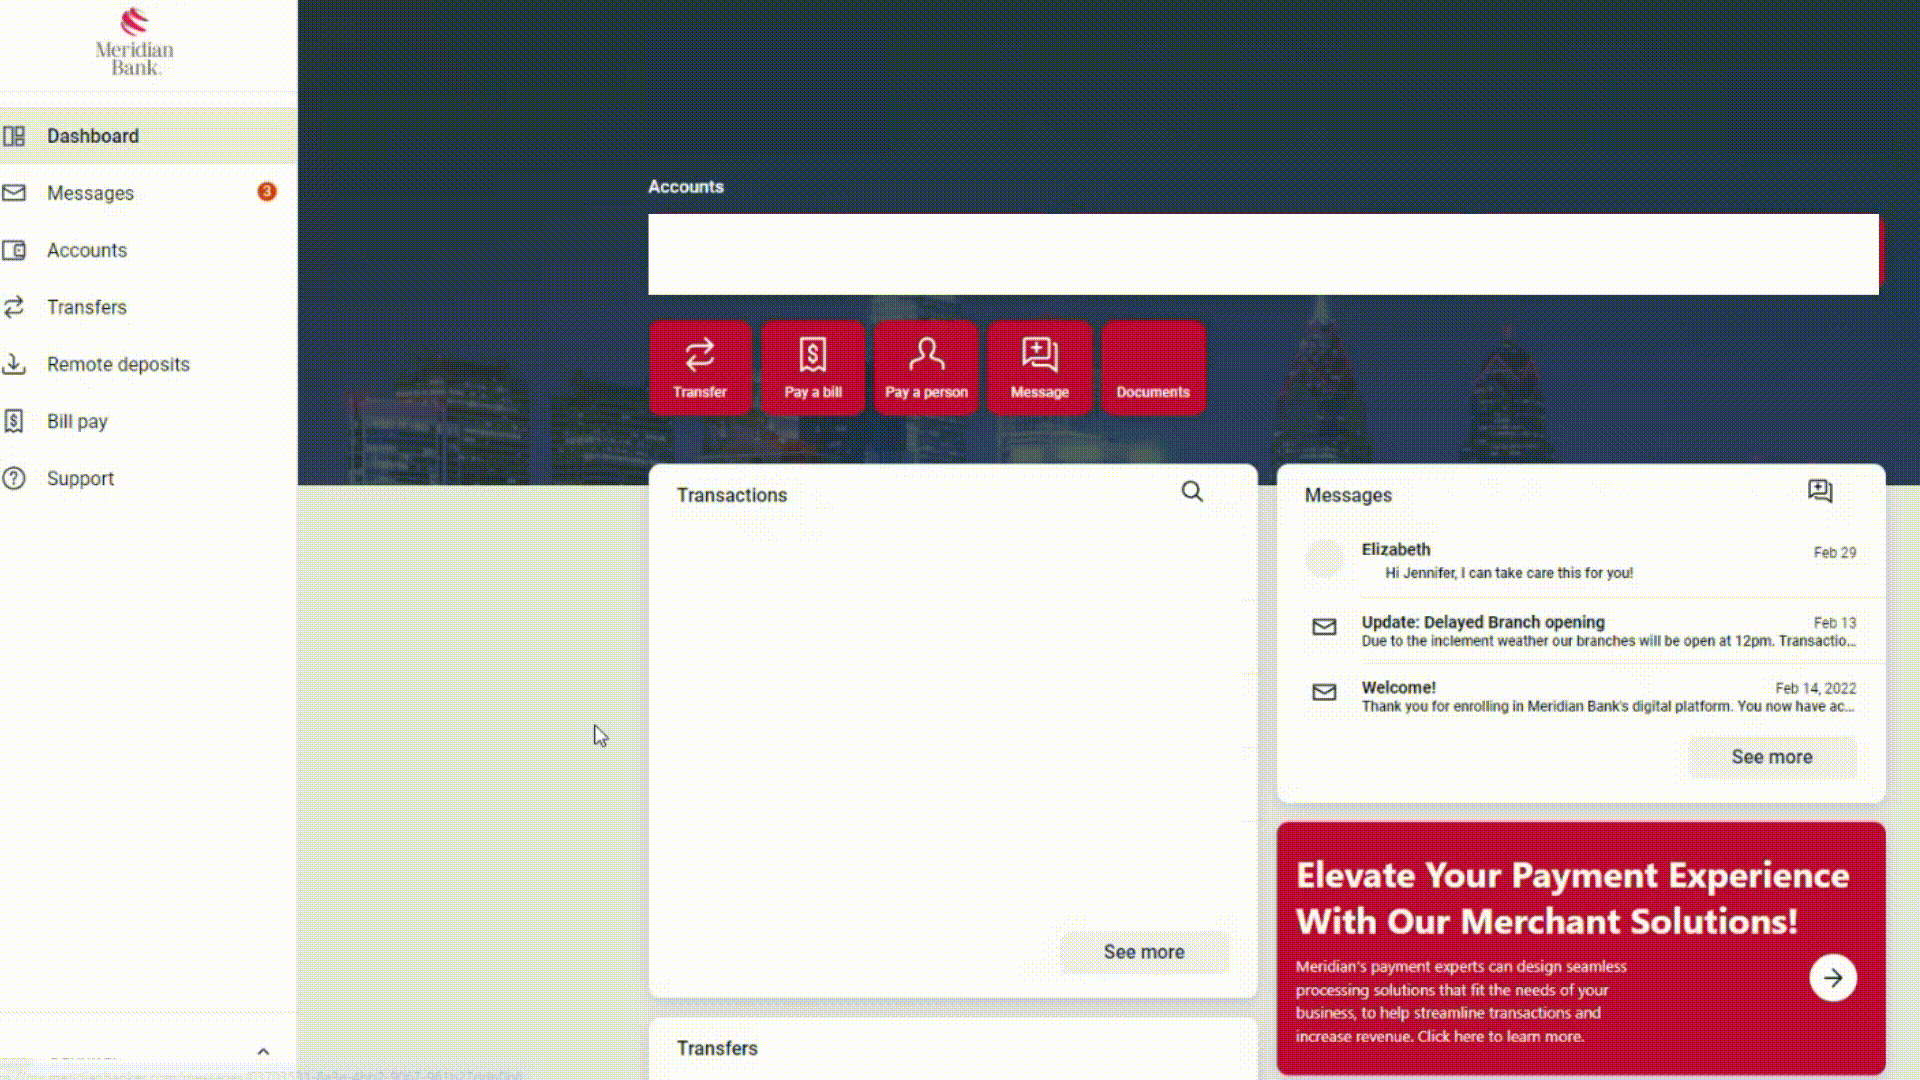1920x1080 pixels.
Task: Click the white Accounts card area
Action: coord(1263,254)
